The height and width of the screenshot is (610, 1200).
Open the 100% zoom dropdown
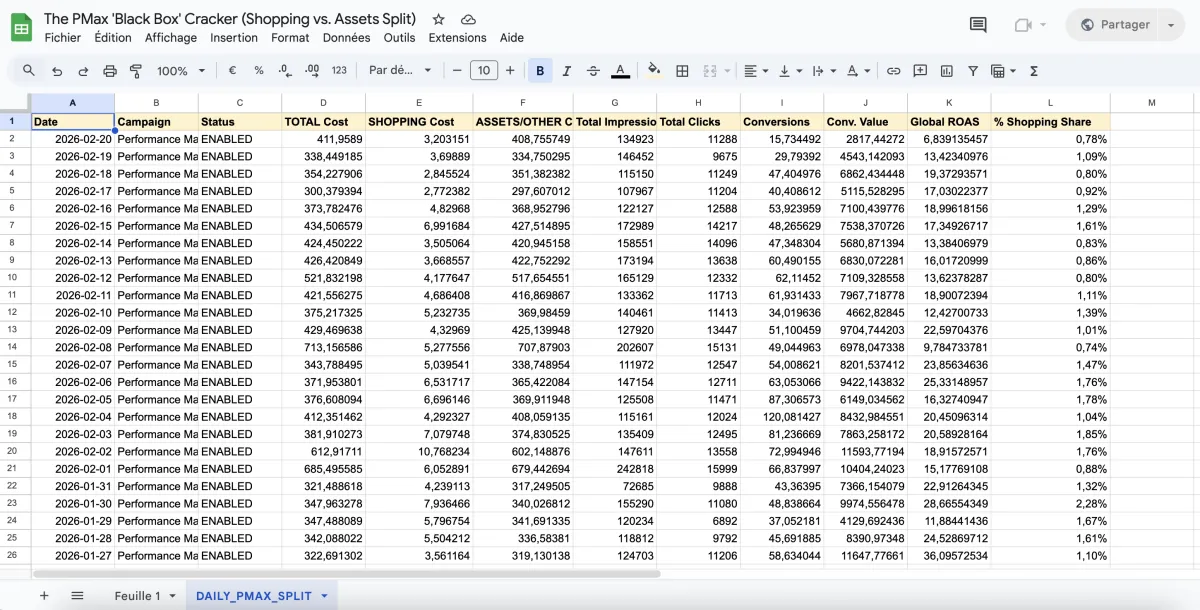point(180,71)
